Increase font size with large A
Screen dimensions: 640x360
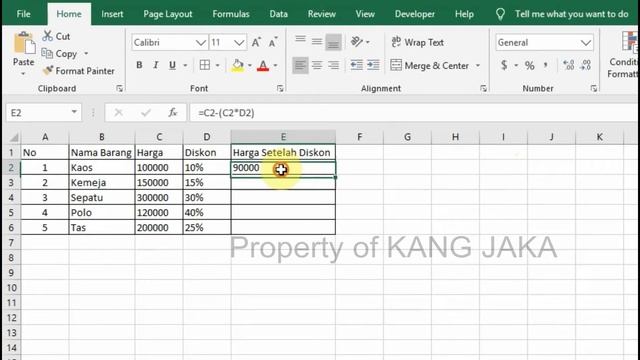tap(256, 42)
